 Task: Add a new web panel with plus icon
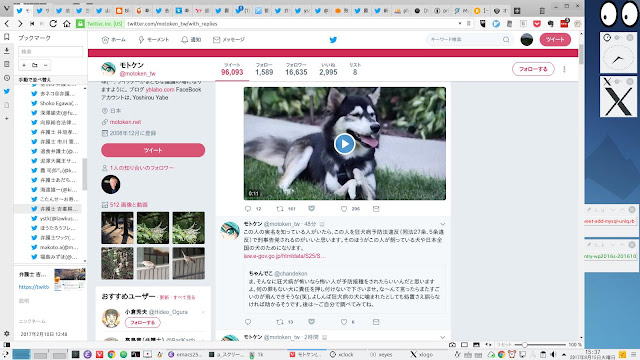coord(7,118)
